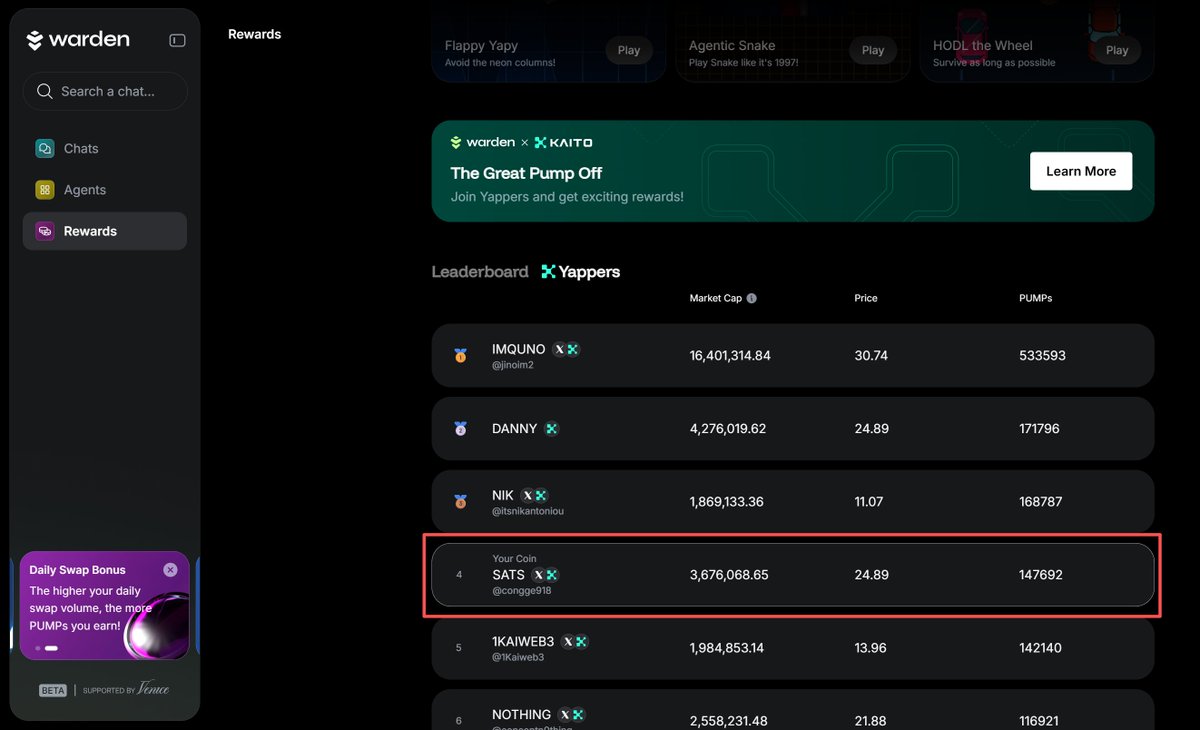Click the bronze medal icon for NIK
The width and height of the screenshot is (1200, 730).
460,501
